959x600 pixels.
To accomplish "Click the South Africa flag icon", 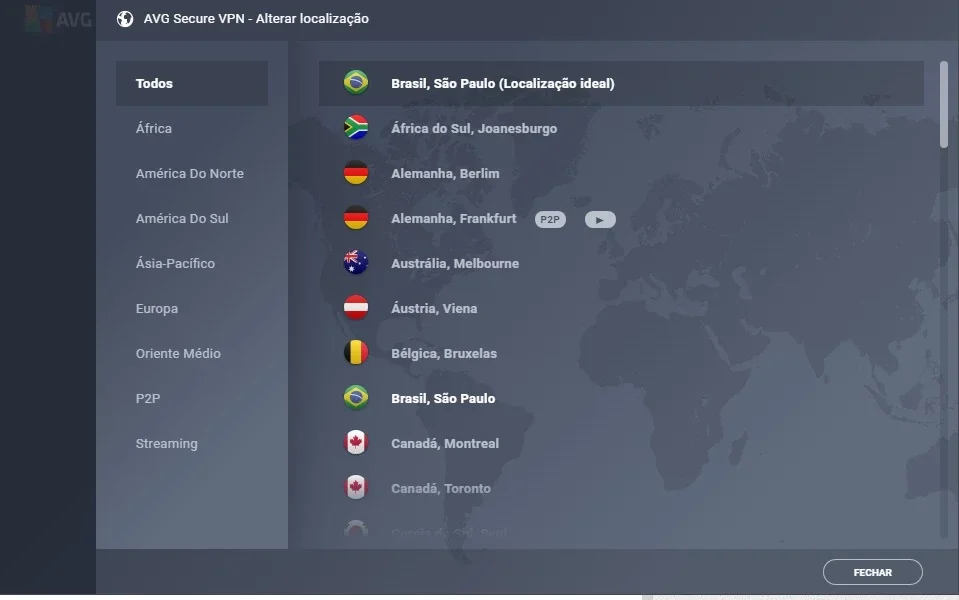I will tap(356, 128).
